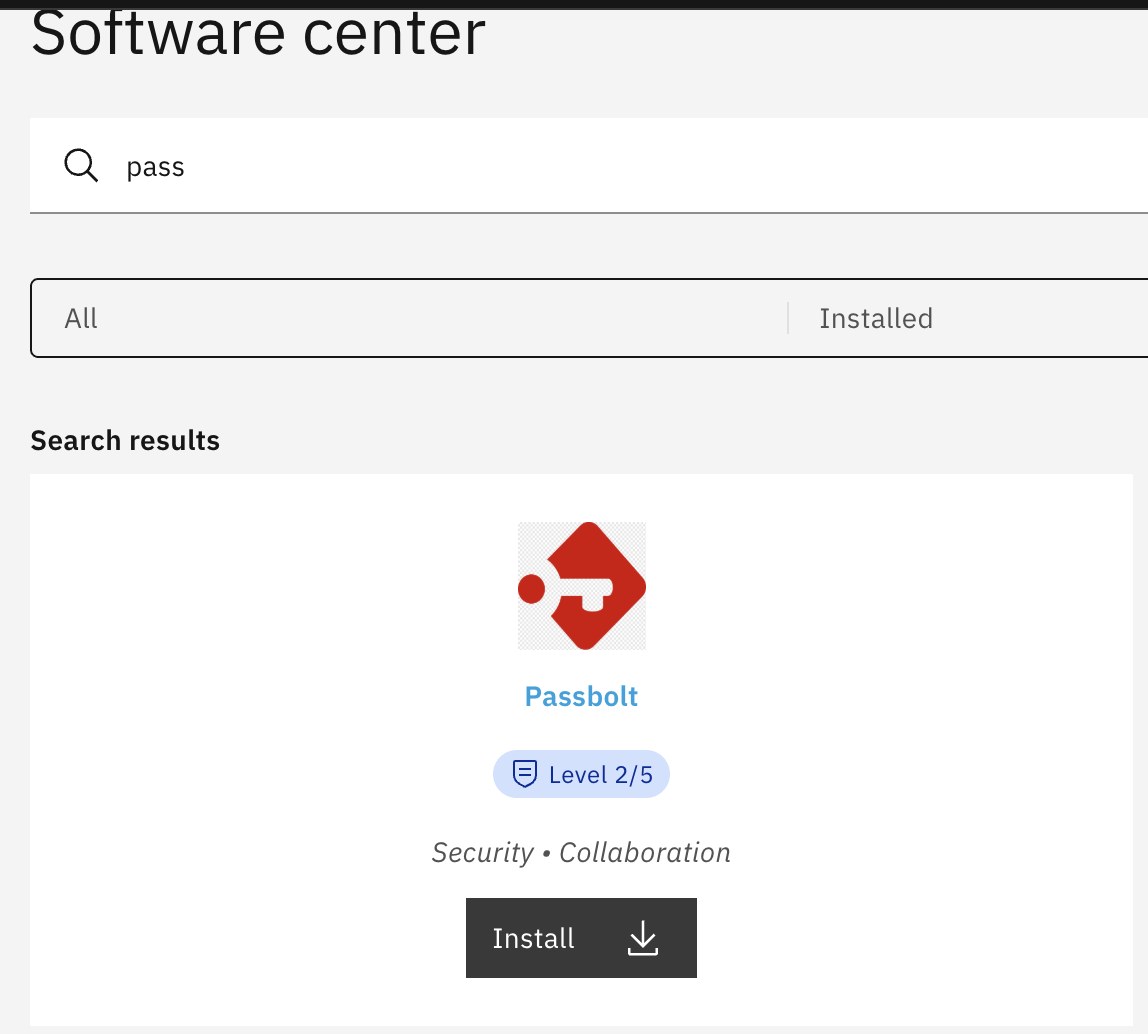The height and width of the screenshot is (1034, 1148).
Task: Switch to the Installed filter tab
Action: [x=876, y=318]
